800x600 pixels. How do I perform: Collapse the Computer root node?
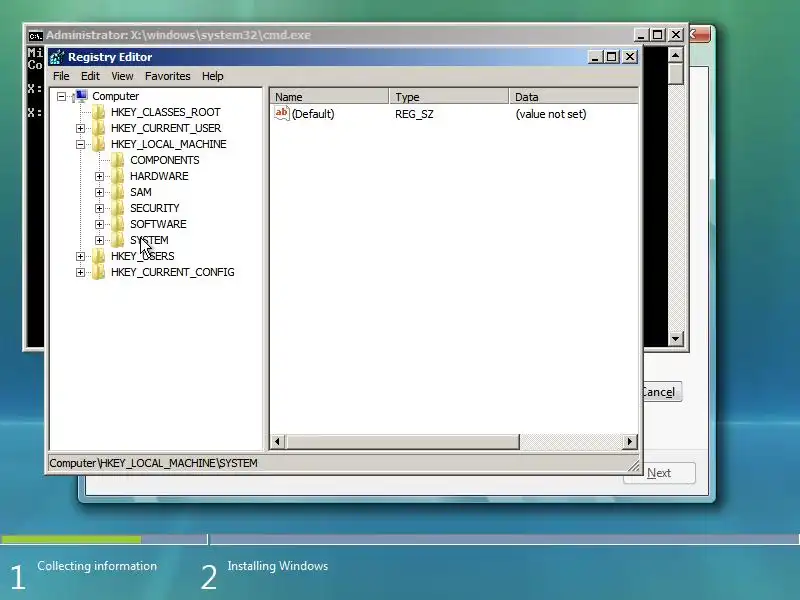click(62, 96)
